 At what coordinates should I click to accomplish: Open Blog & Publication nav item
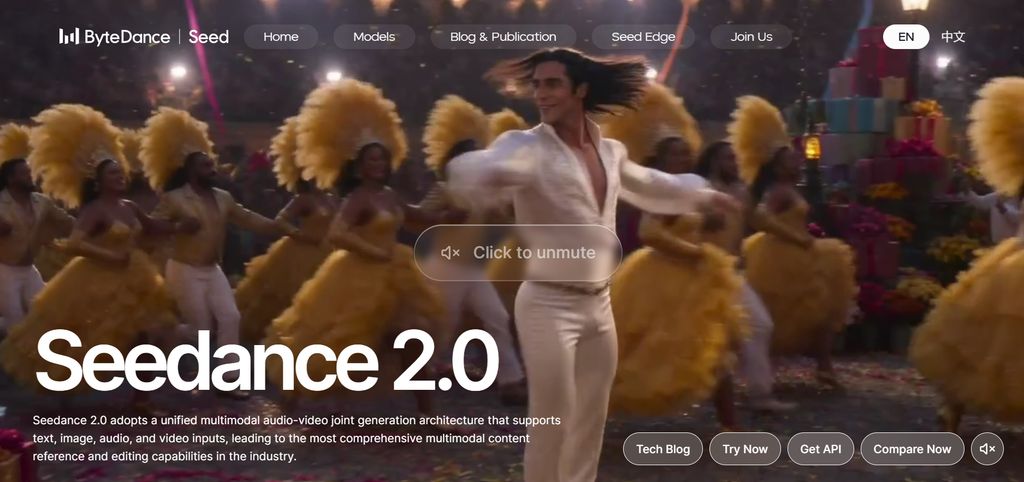point(504,37)
